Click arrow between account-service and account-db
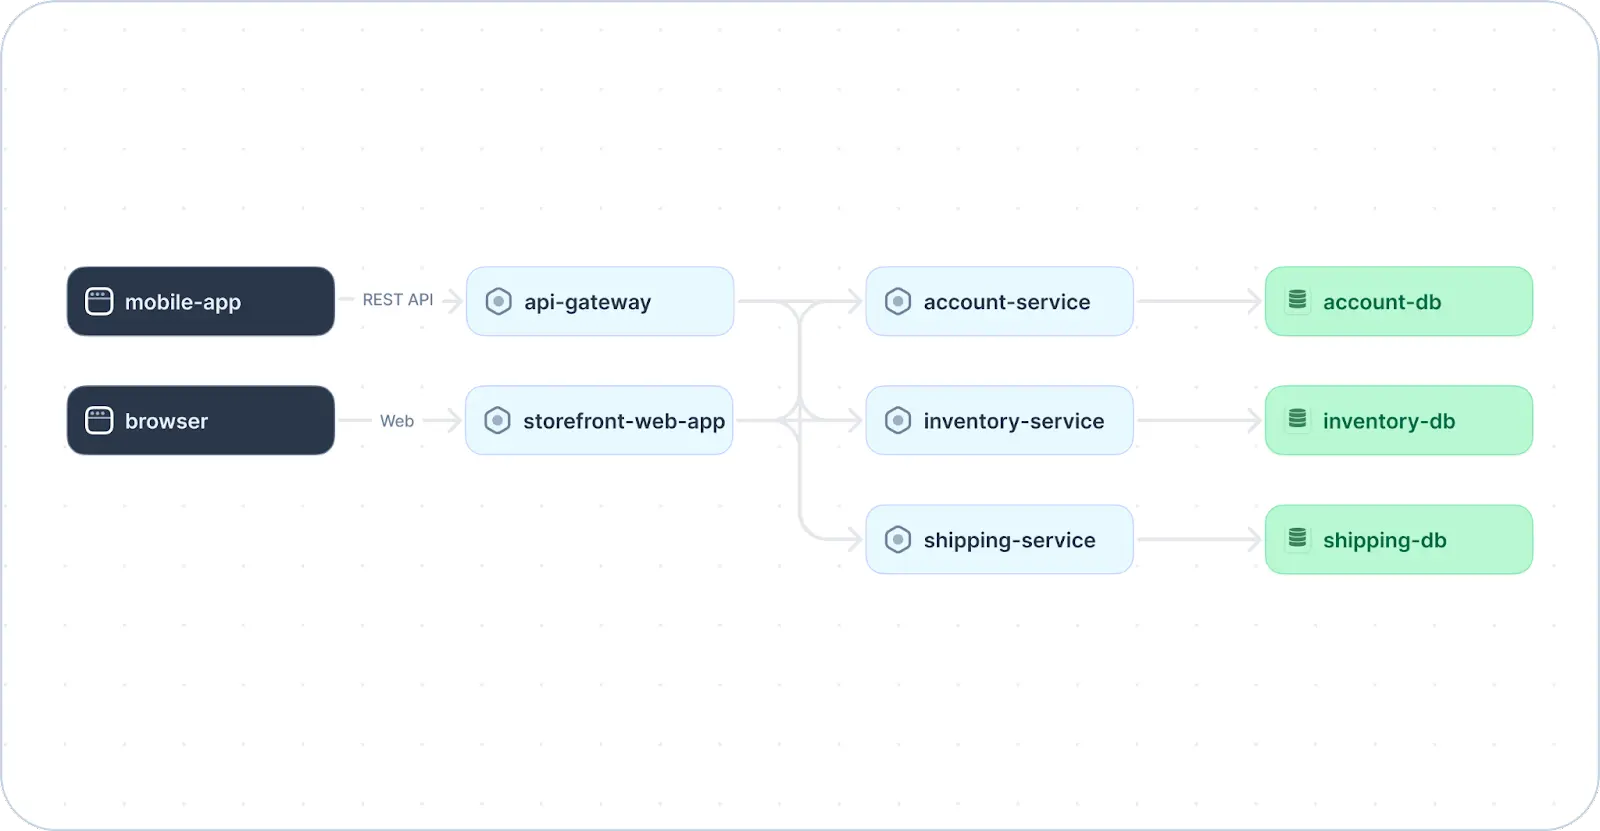The height and width of the screenshot is (831, 1600). pos(1199,301)
